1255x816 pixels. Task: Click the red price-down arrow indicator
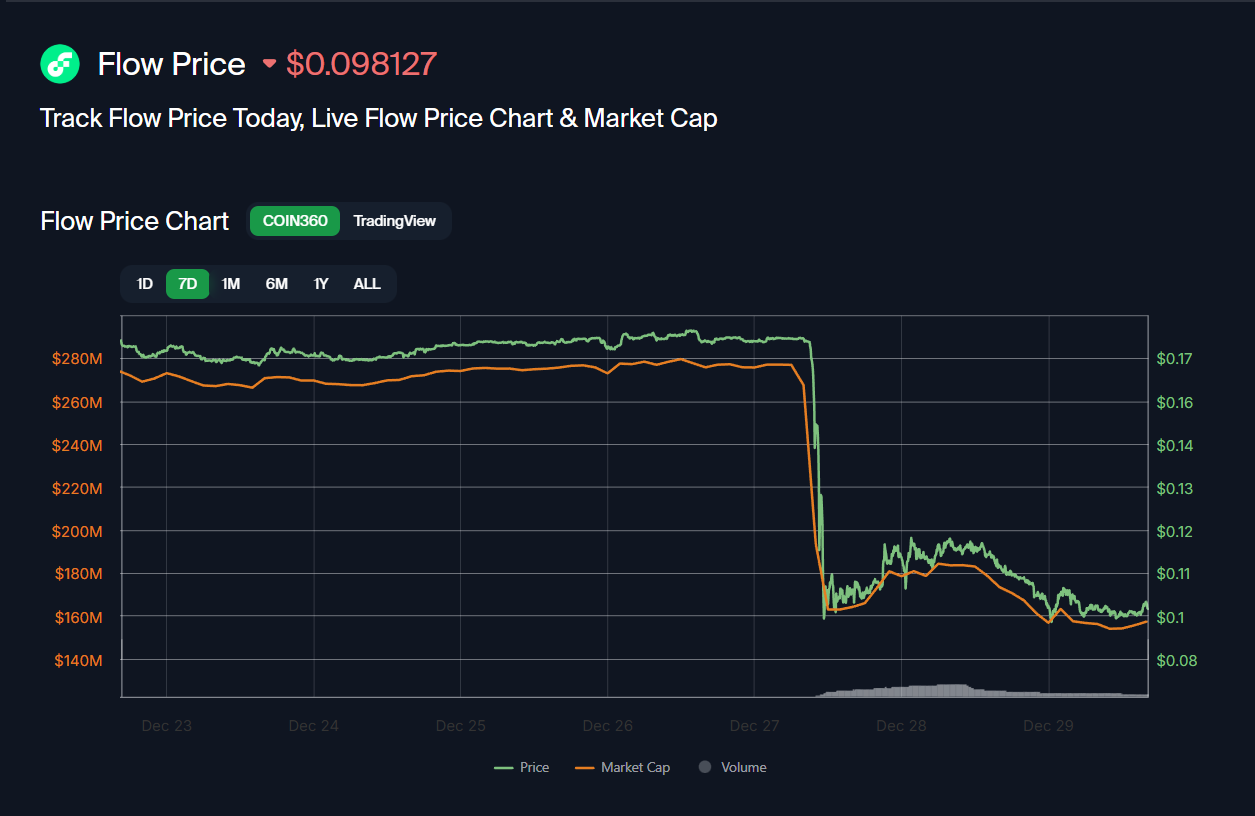(269, 64)
